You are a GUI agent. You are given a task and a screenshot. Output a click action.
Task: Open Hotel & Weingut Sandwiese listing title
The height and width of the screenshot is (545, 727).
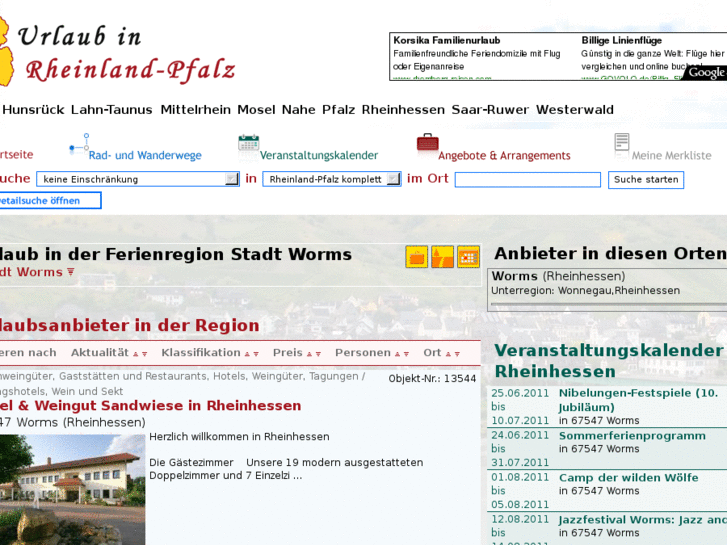(x=150, y=405)
